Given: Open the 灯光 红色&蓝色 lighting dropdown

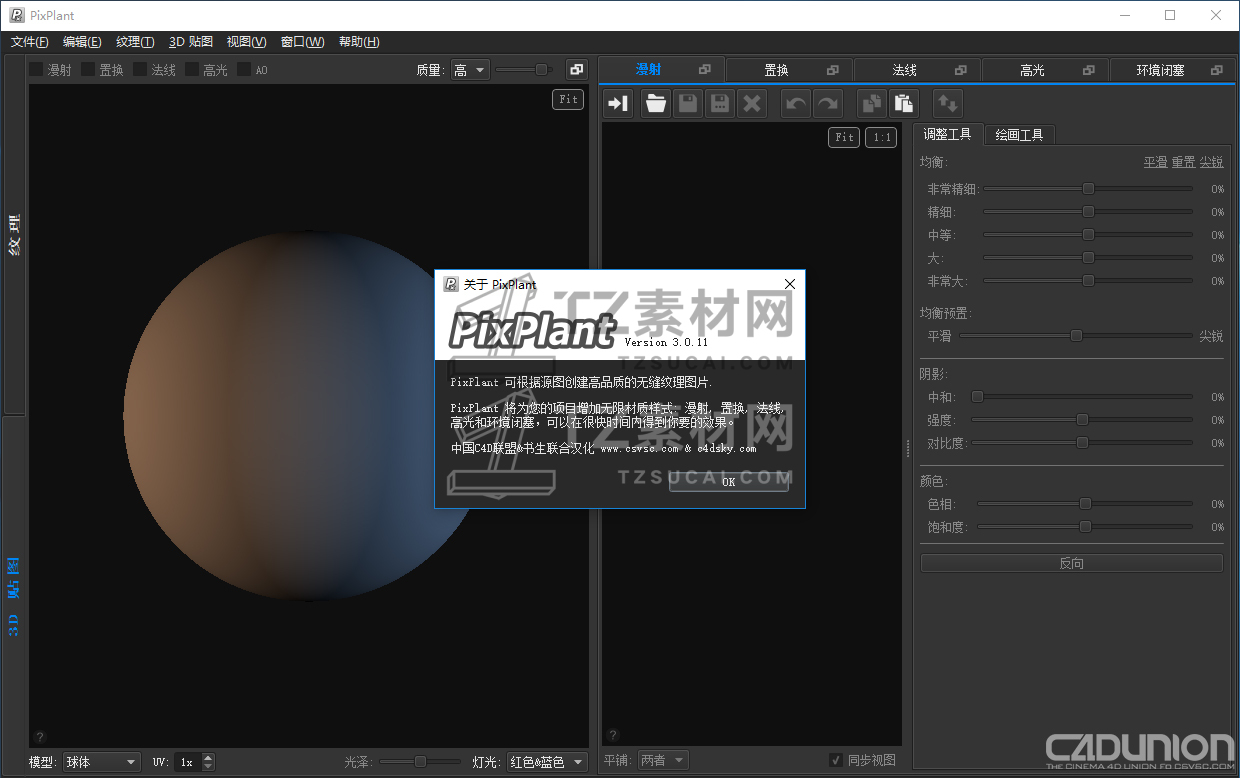Looking at the screenshot, I should coord(547,762).
